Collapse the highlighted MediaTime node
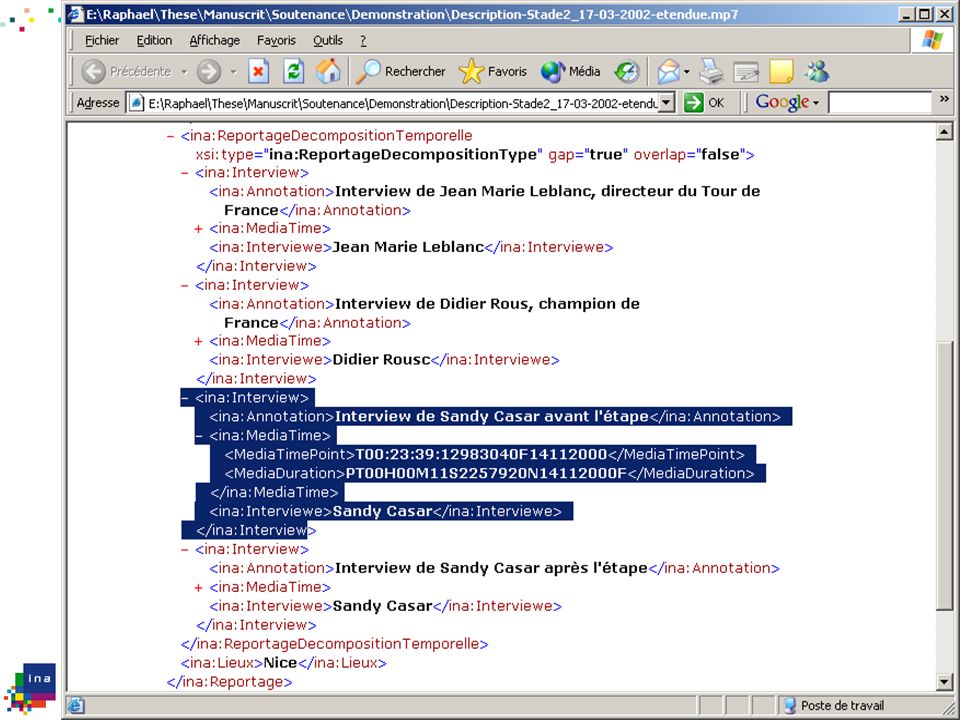 198,436
